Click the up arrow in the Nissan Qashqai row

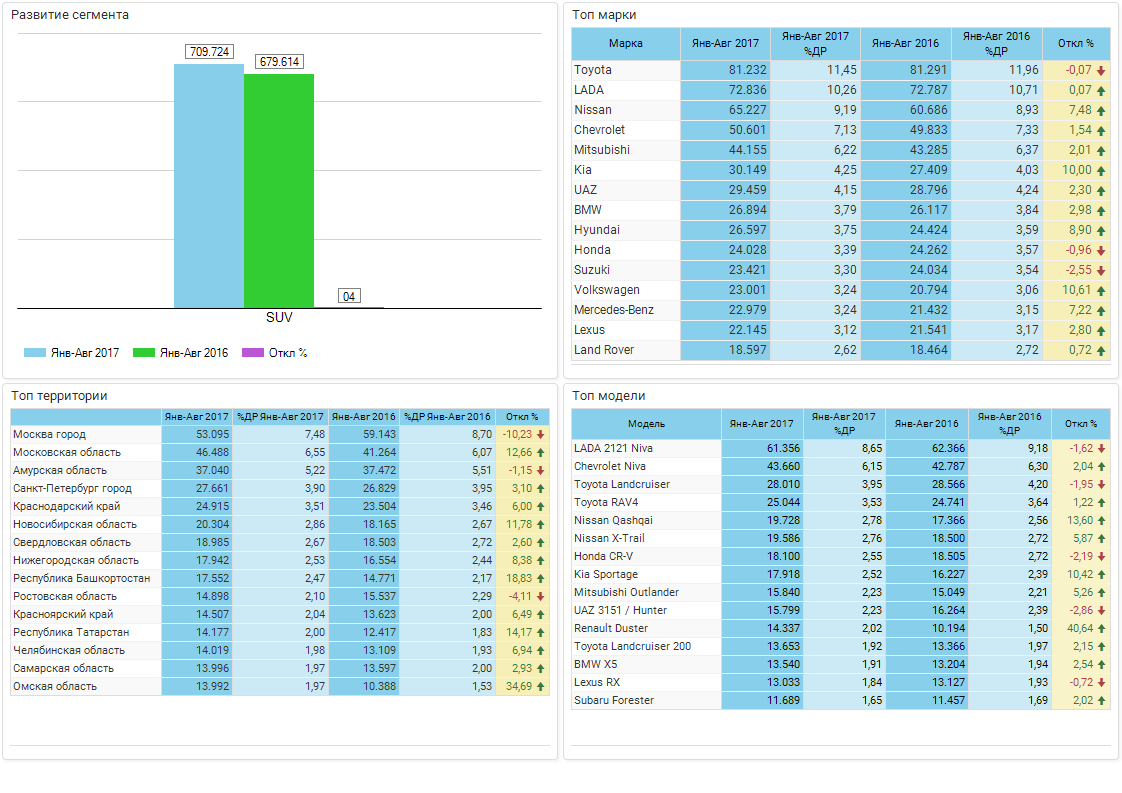point(1101,521)
